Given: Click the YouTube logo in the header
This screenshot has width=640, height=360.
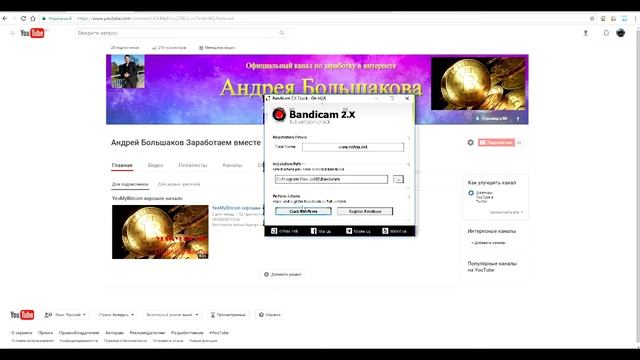Looking at the screenshot, I should pyautogui.click(x=32, y=33).
